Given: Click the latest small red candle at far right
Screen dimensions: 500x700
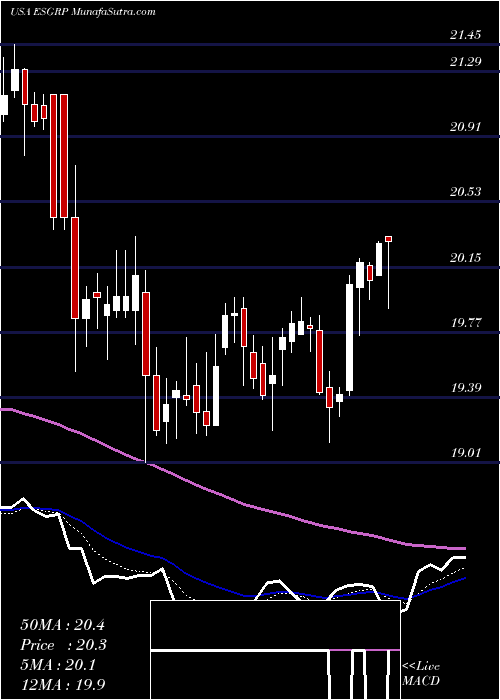Looking at the screenshot, I should click(x=388, y=239).
